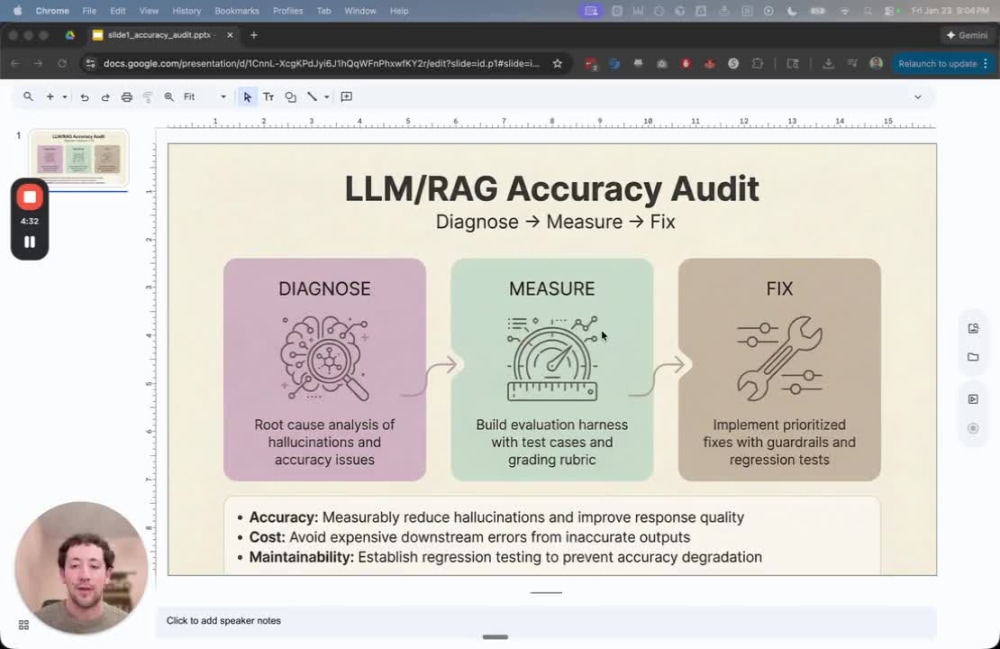1000x649 pixels.
Task: Click the print icon in Slides toolbar
Action: 127,97
